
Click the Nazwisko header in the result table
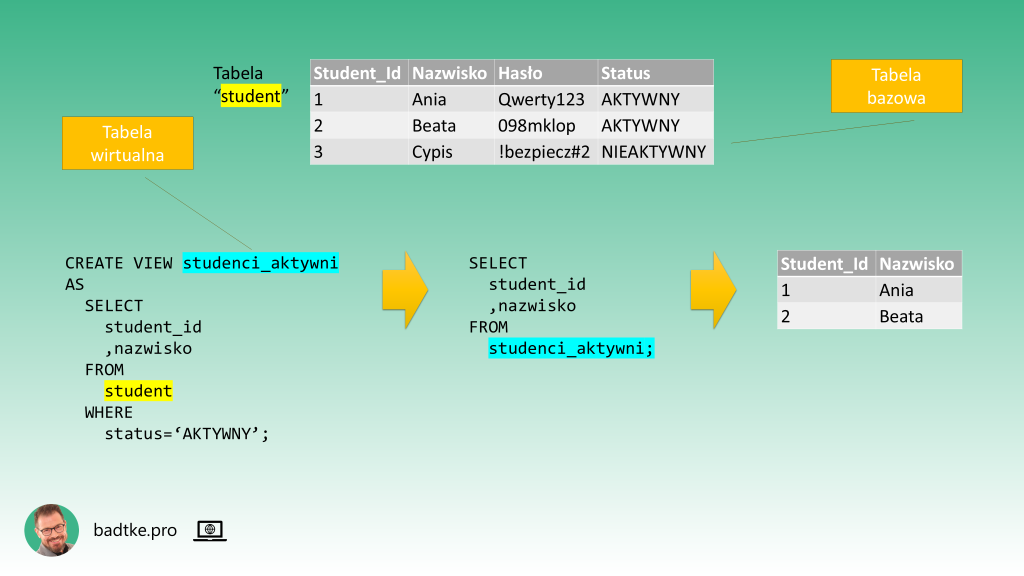917,264
